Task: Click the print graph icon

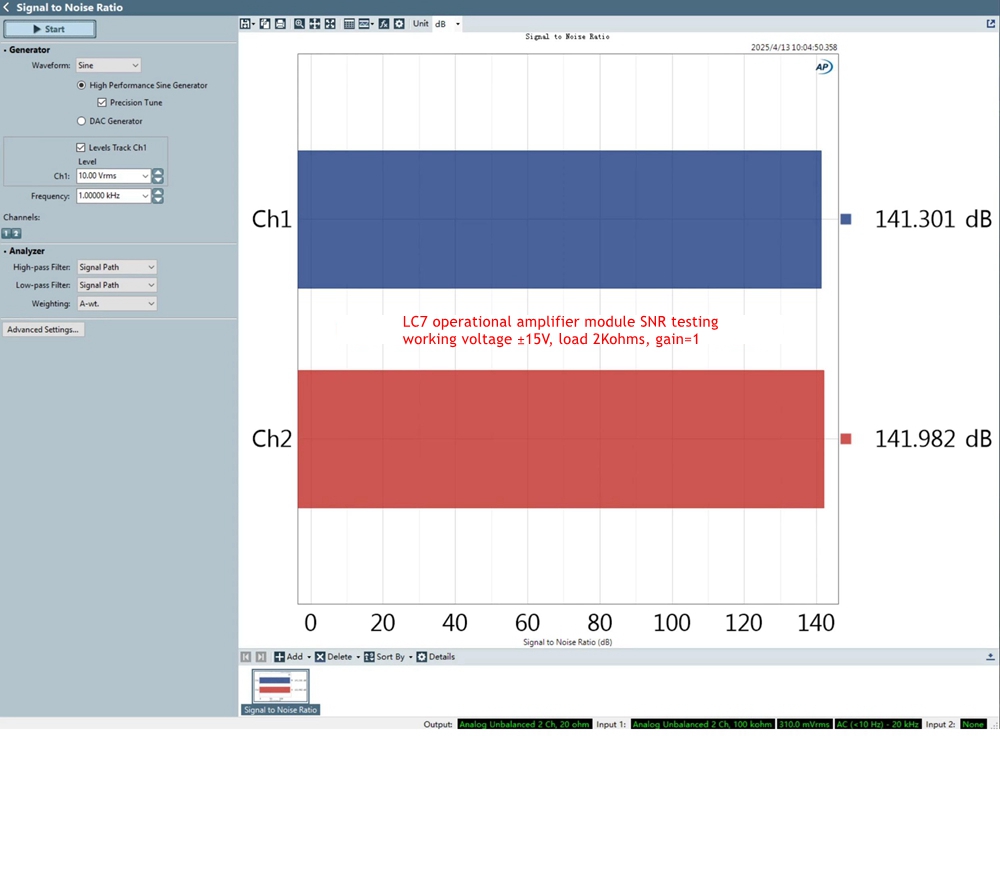Action: 280,23
